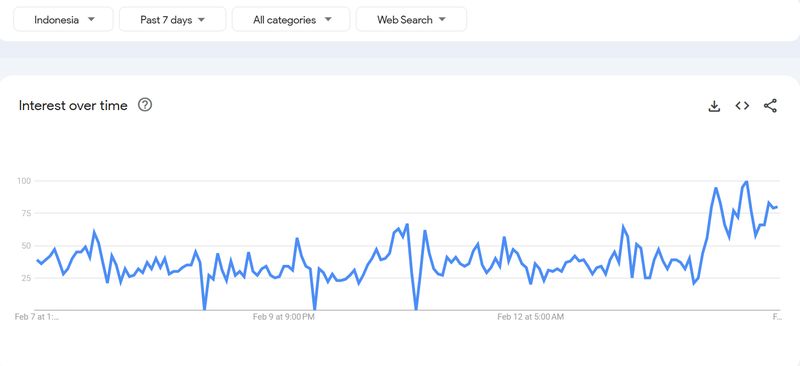Click the All categories dropdown arrow
Image resolution: width=800 pixels, height=366 pixels.
pyautogui.click(x=328, y=19)
